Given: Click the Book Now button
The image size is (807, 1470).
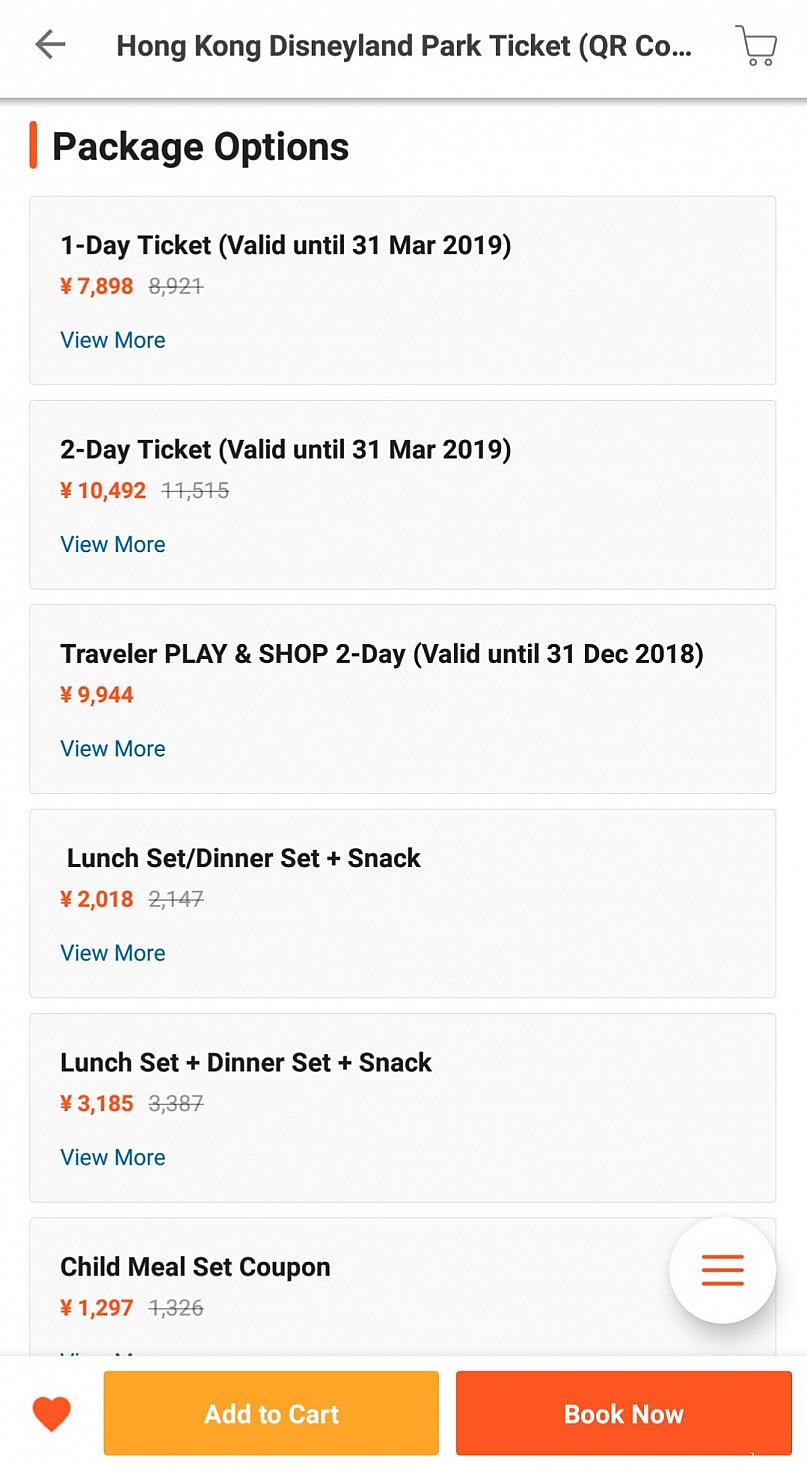Looking at the screenshot, I should [624, 1413].
